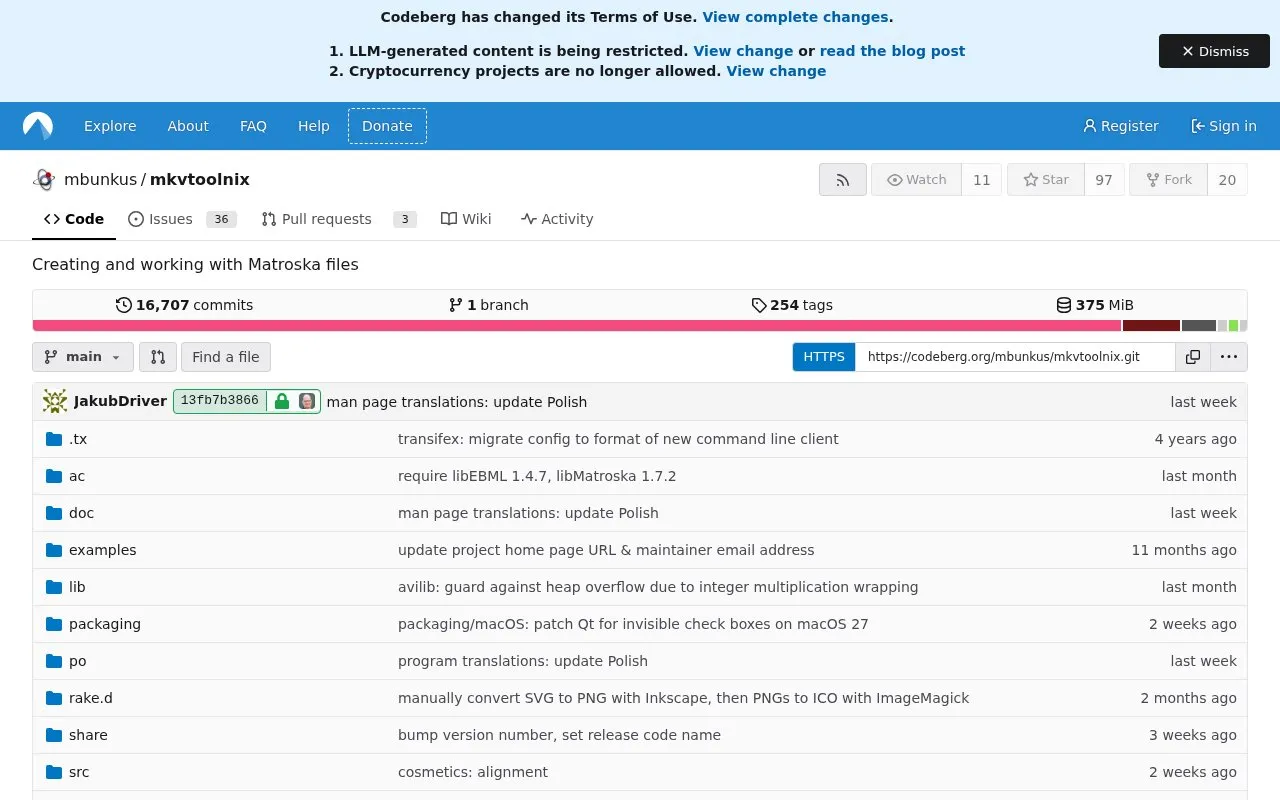View the commit signature lock icon
This screenshot has width=1280, height=800.
282,402
